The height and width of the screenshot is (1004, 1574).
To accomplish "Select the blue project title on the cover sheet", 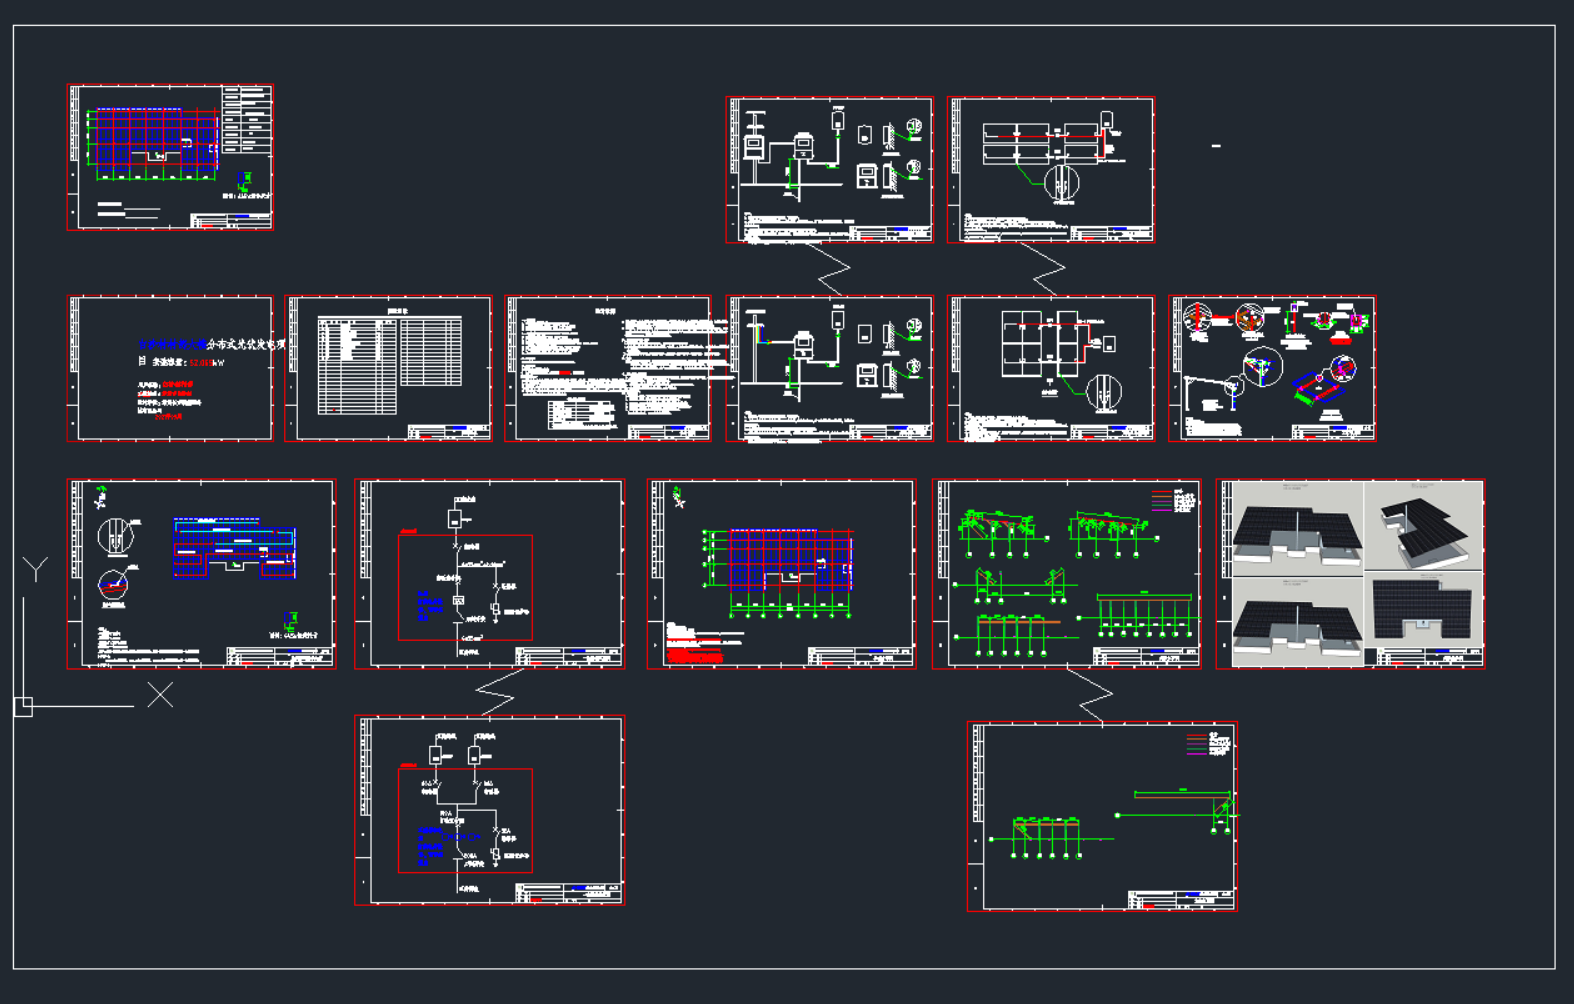I will 172,344.
